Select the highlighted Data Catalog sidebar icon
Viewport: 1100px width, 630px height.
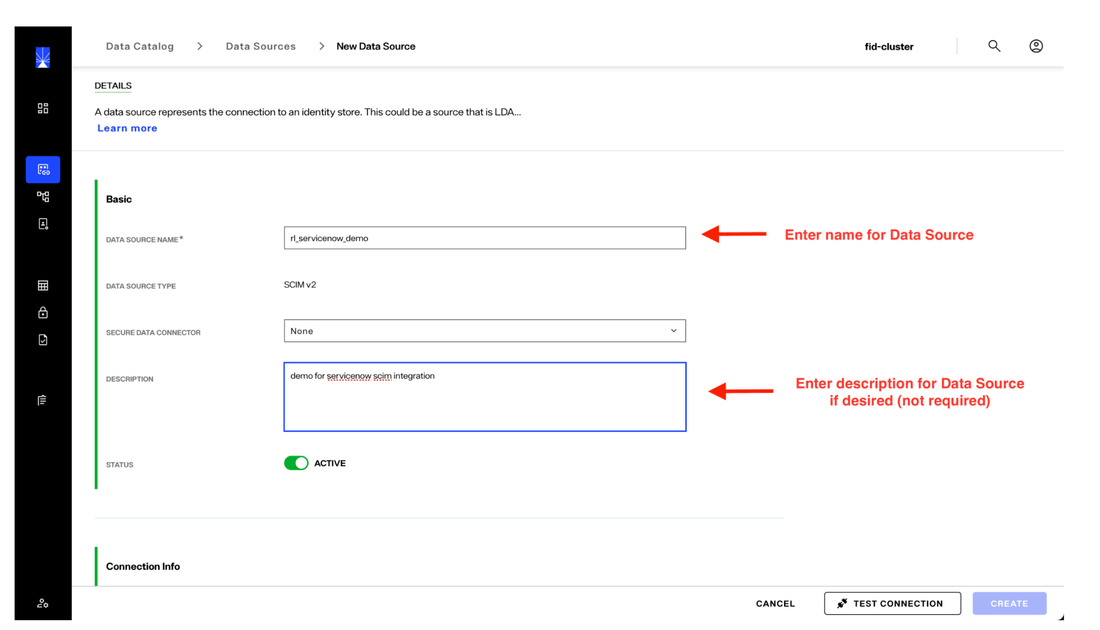(43, 169)
